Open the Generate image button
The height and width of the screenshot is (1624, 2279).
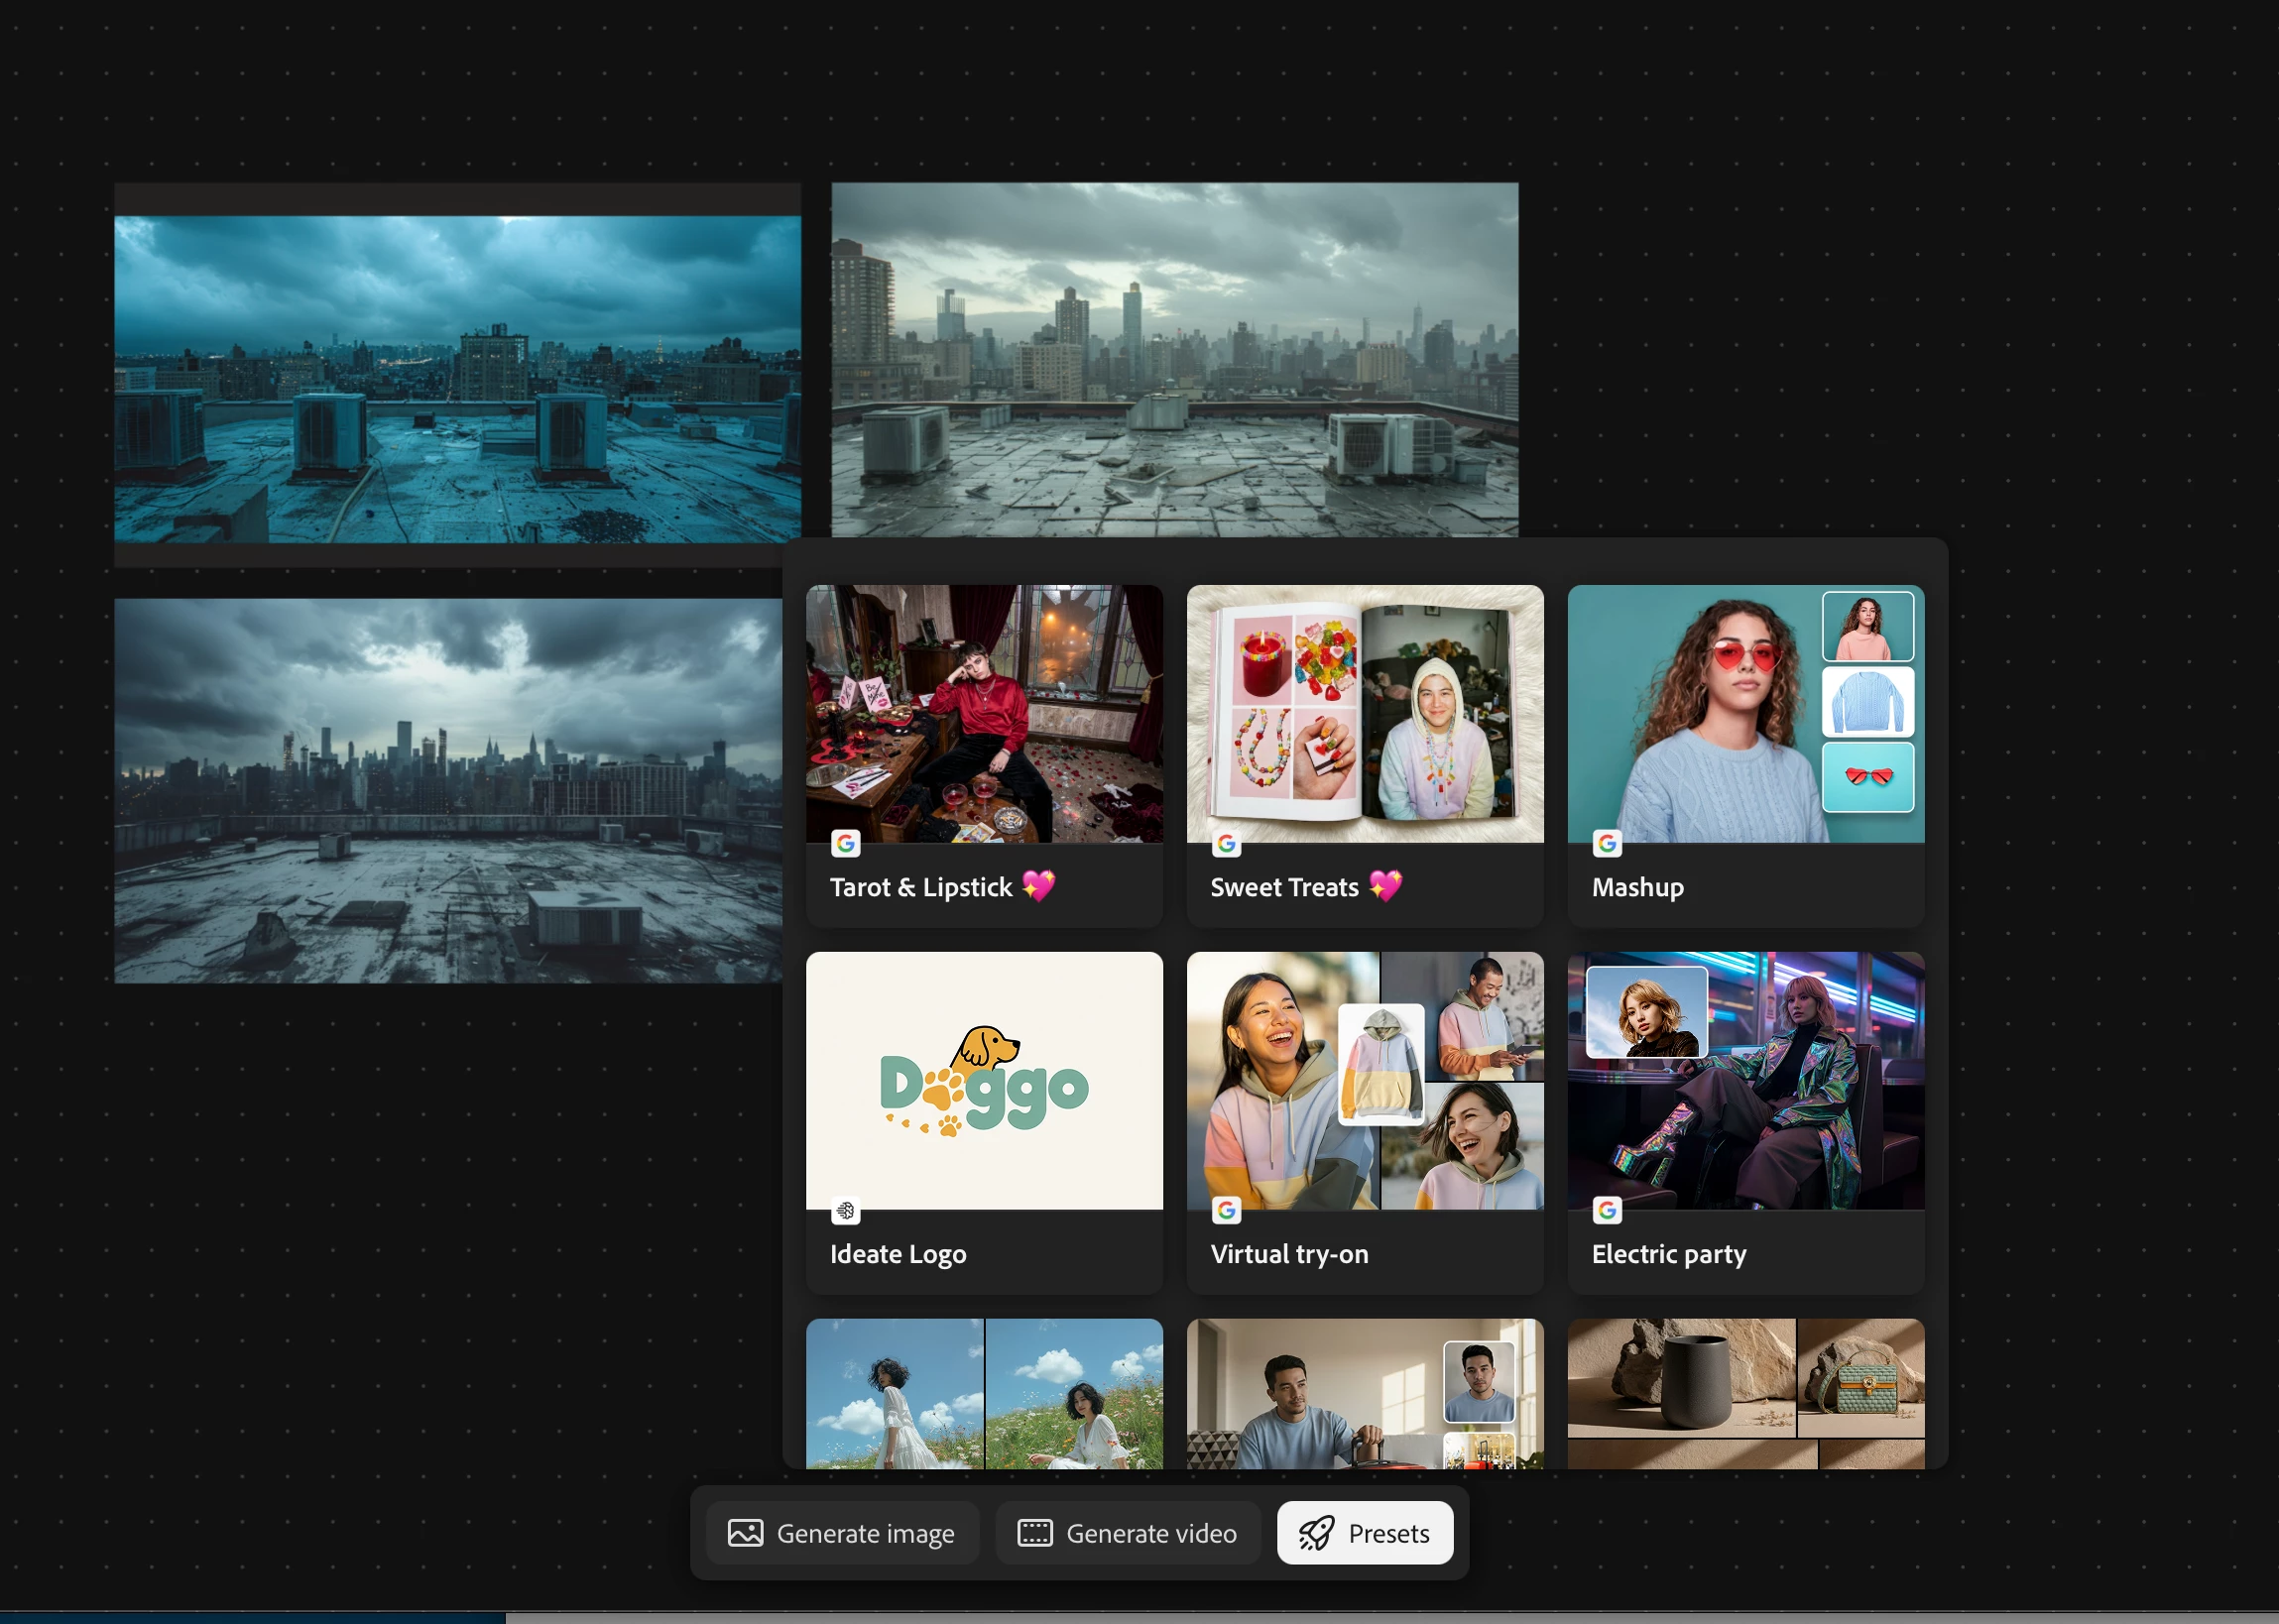pyautogui.click(x=842, y=1533)
